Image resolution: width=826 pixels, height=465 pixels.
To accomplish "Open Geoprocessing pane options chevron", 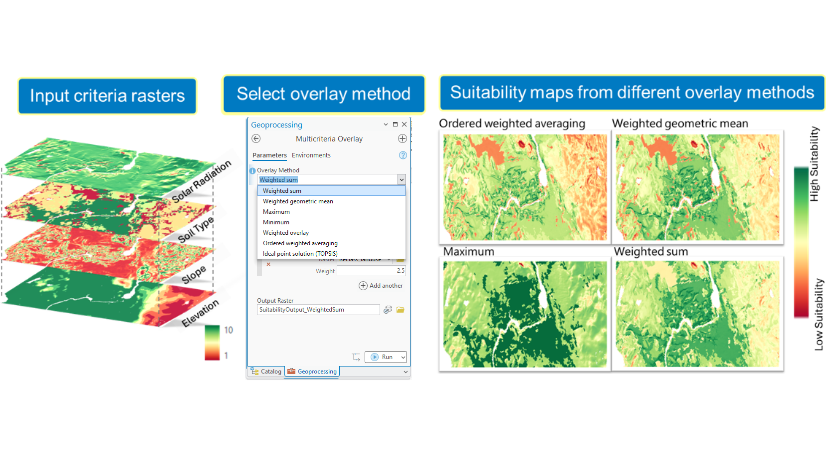I will point(386,125).
